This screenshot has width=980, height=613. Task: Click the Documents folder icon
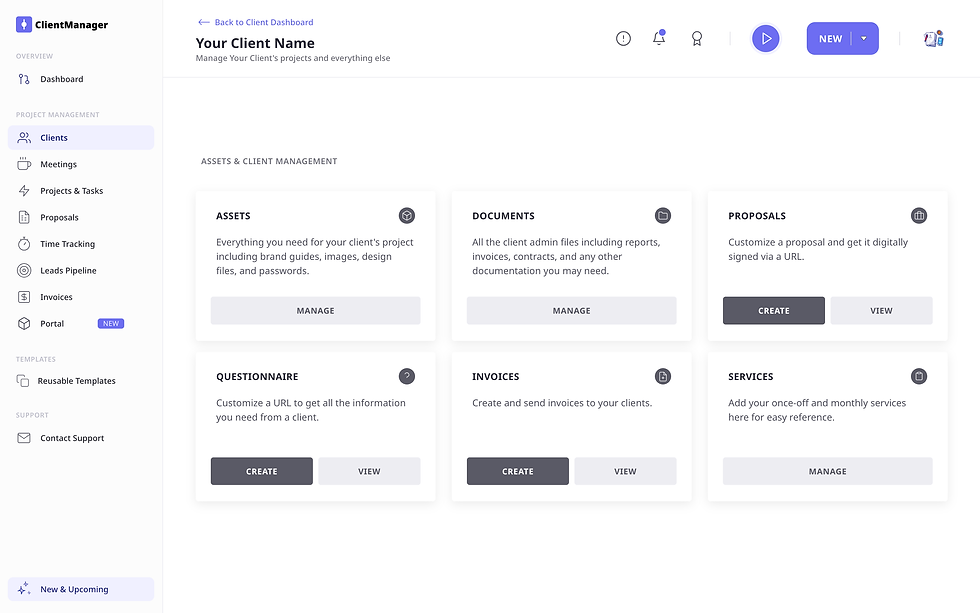(x=663, y=215)
